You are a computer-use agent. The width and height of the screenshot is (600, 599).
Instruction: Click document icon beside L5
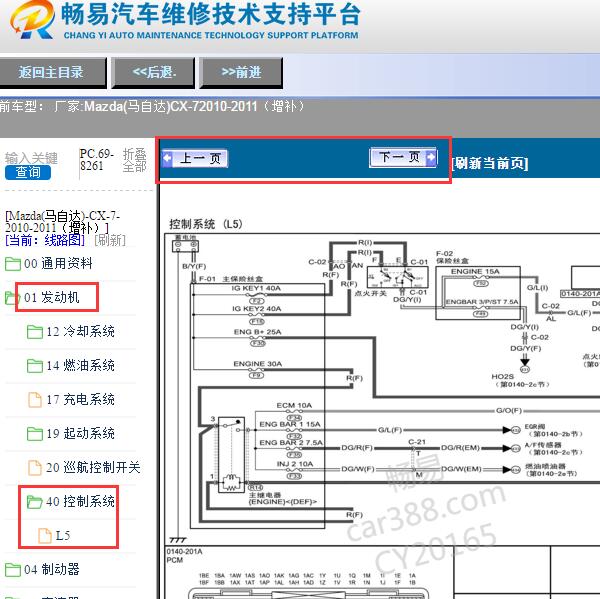45,535
